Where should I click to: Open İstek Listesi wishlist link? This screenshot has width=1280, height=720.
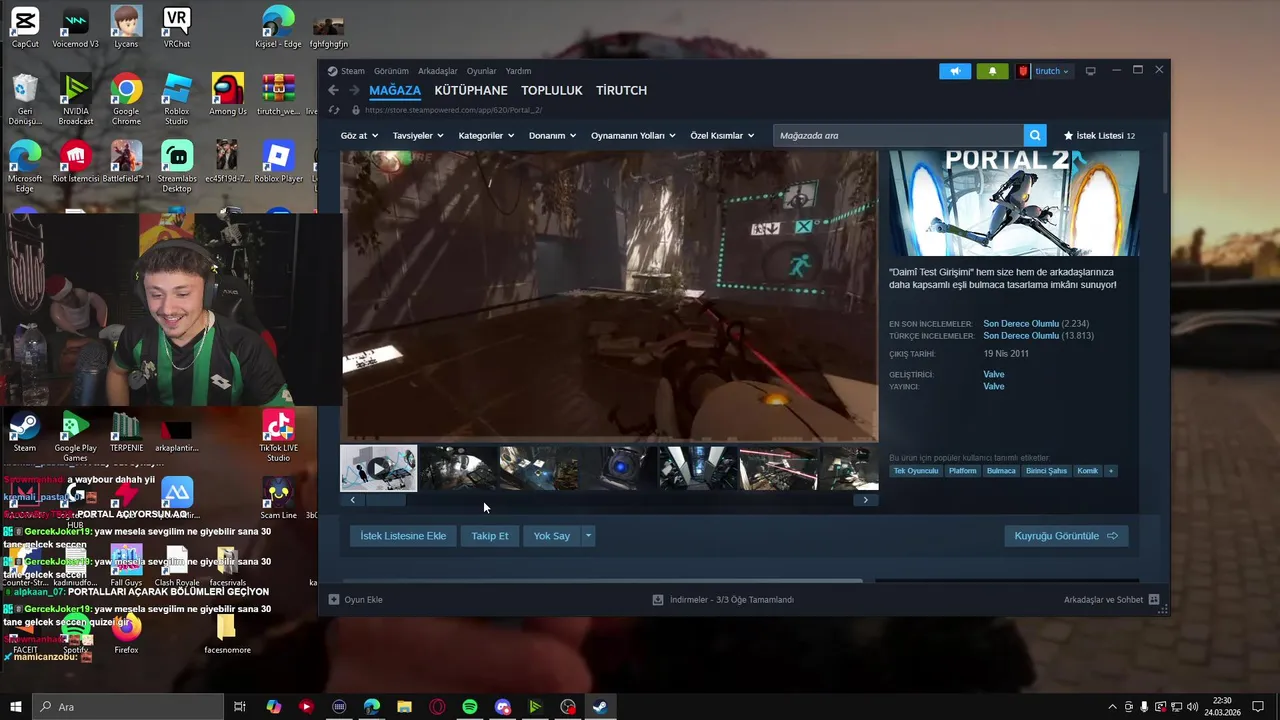(1099, 135)
